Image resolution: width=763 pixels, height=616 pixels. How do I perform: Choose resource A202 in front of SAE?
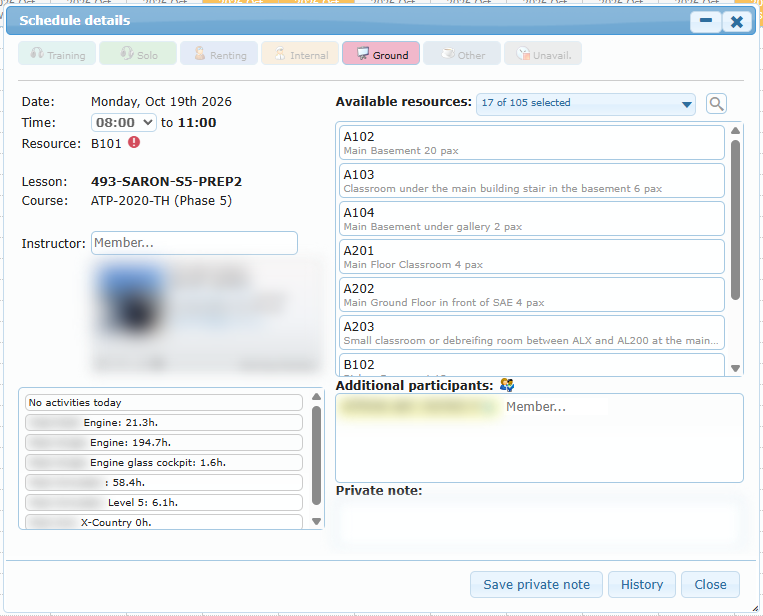(532, 294)
